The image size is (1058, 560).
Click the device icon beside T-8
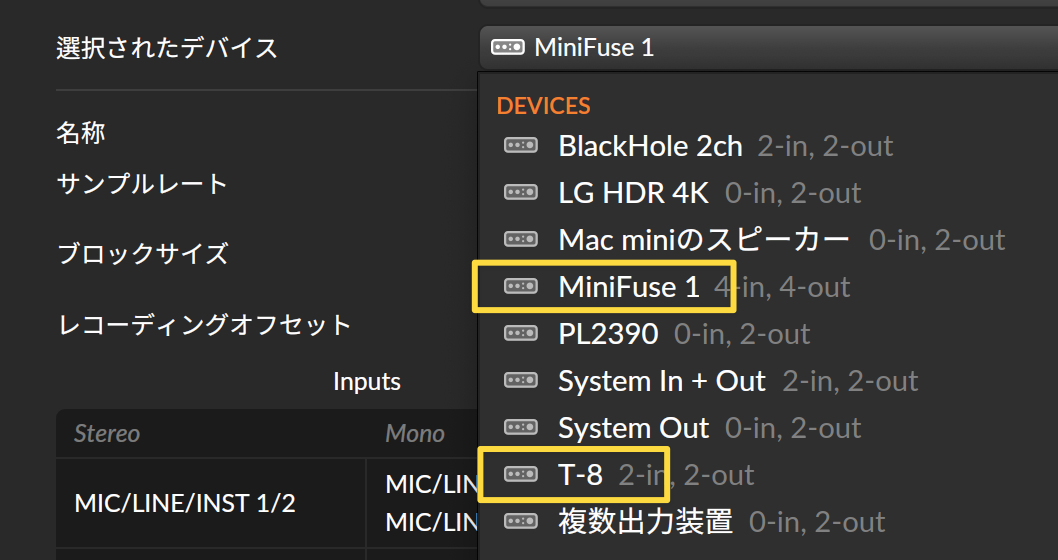pos(521,474)
